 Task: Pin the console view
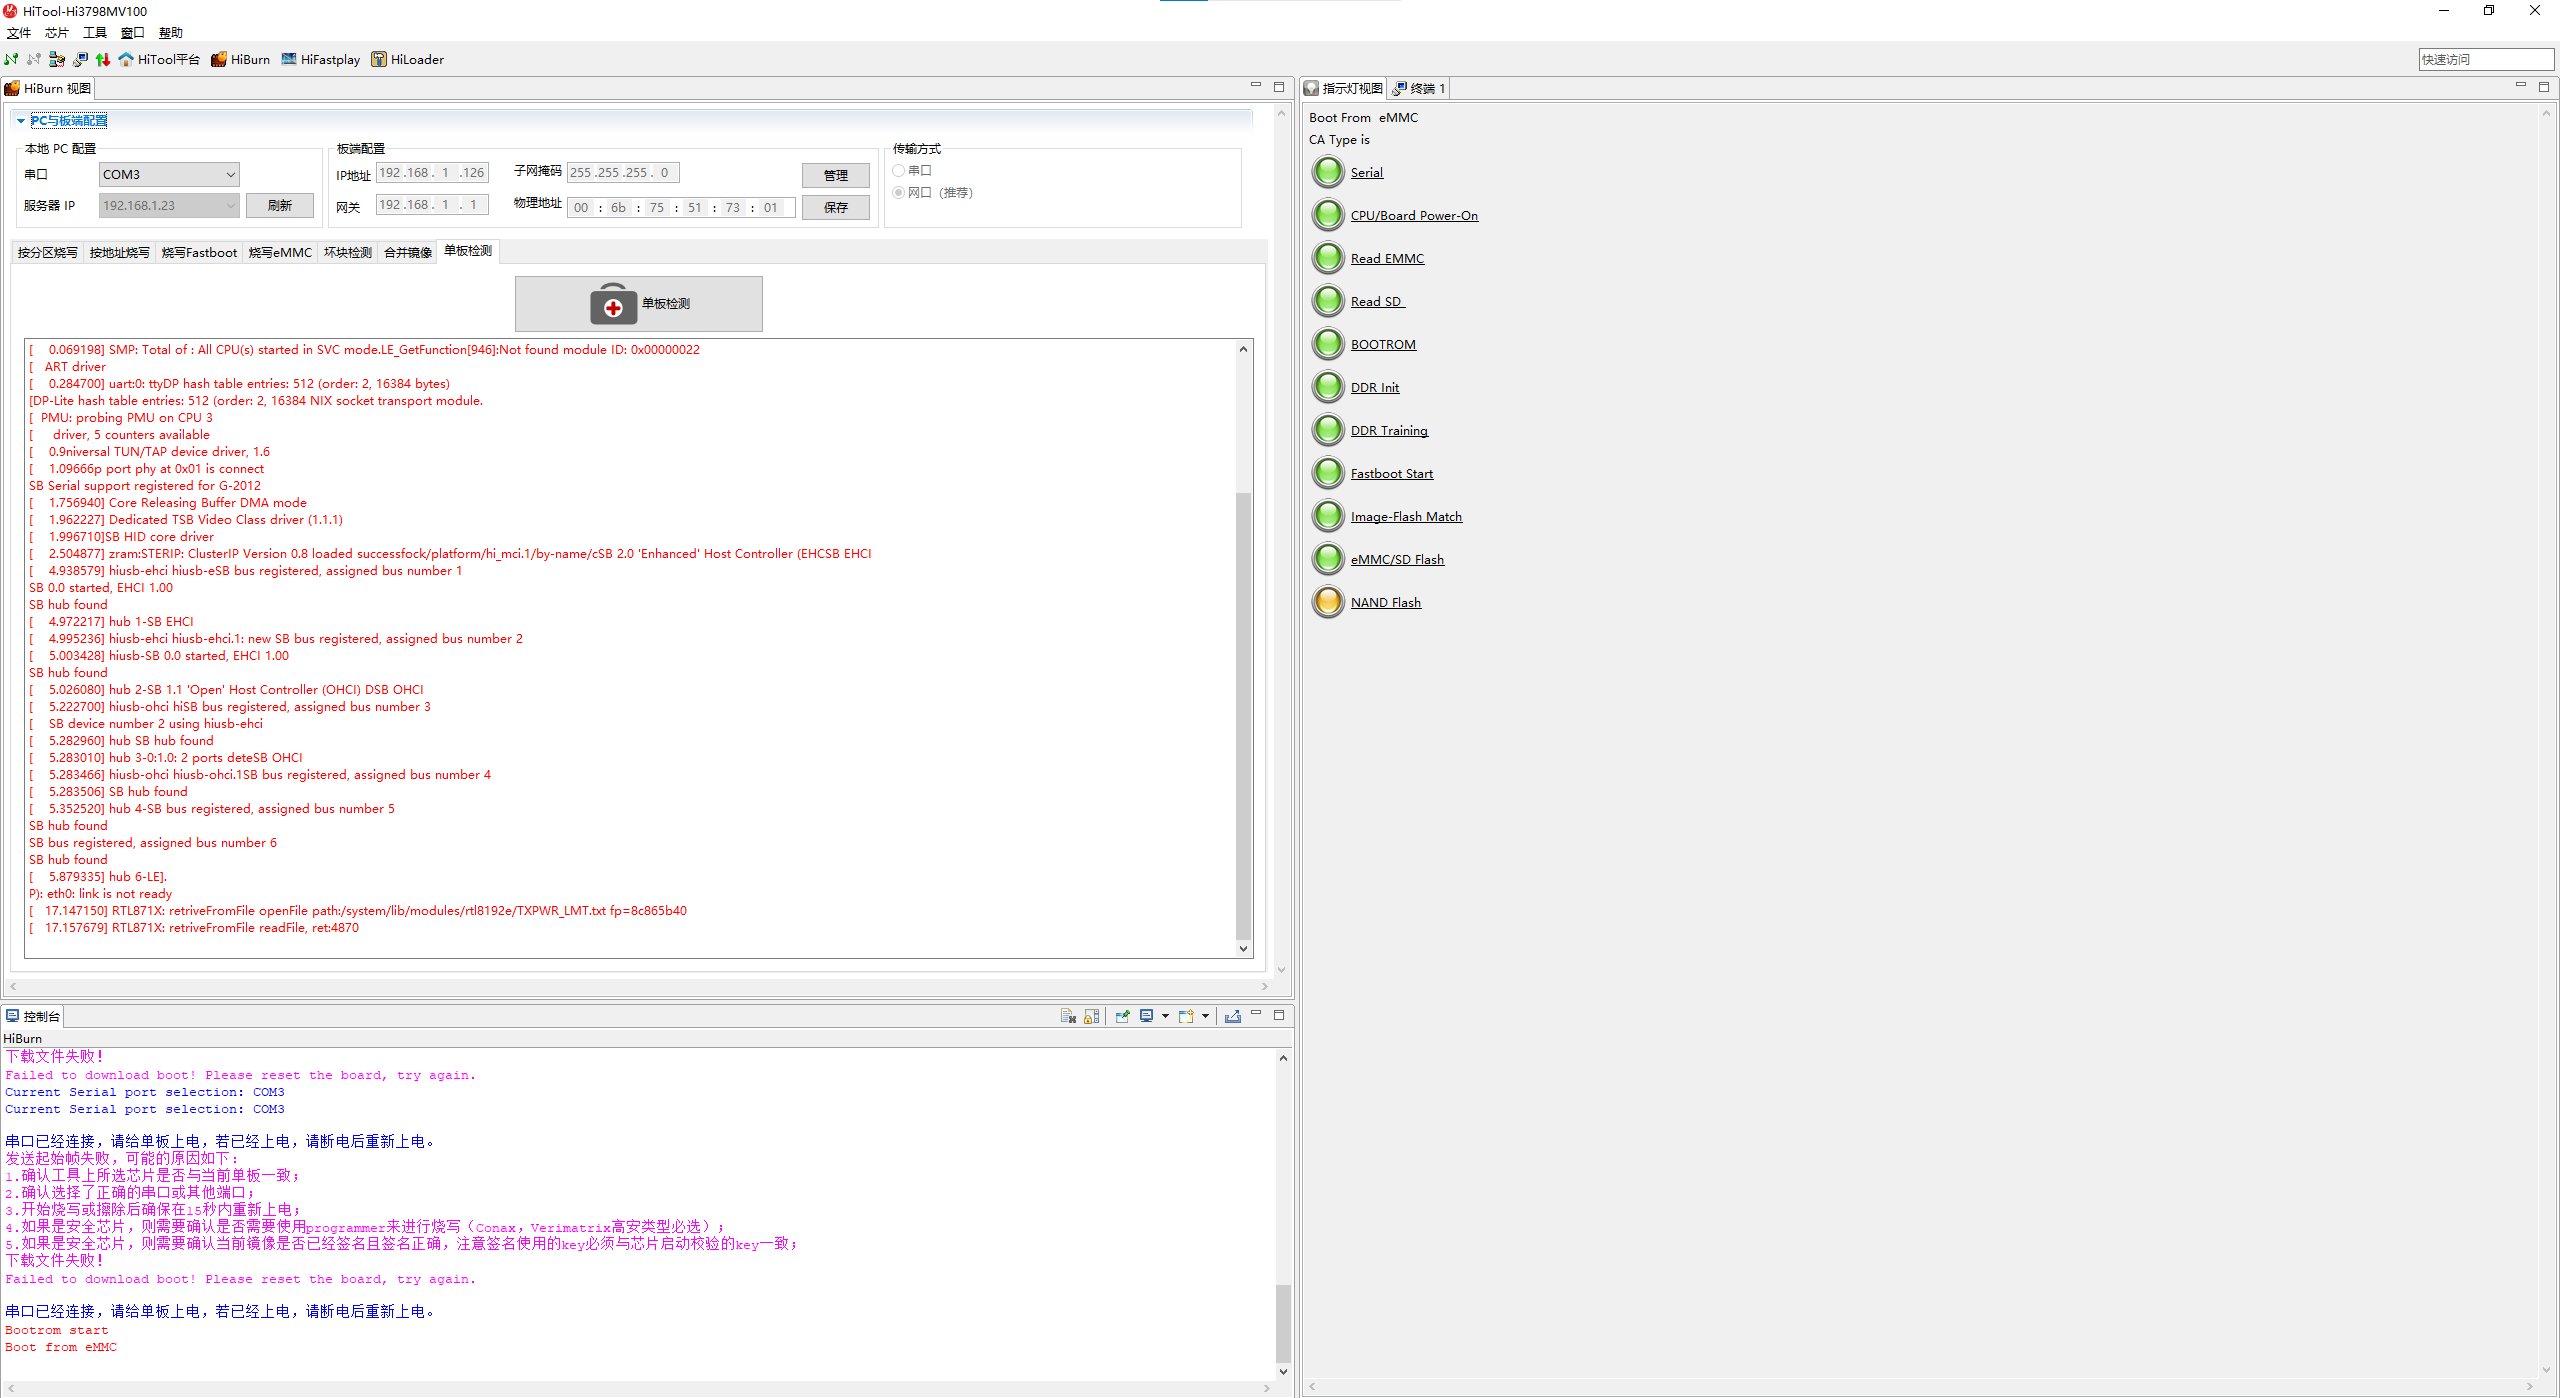coord(1122,1016)
